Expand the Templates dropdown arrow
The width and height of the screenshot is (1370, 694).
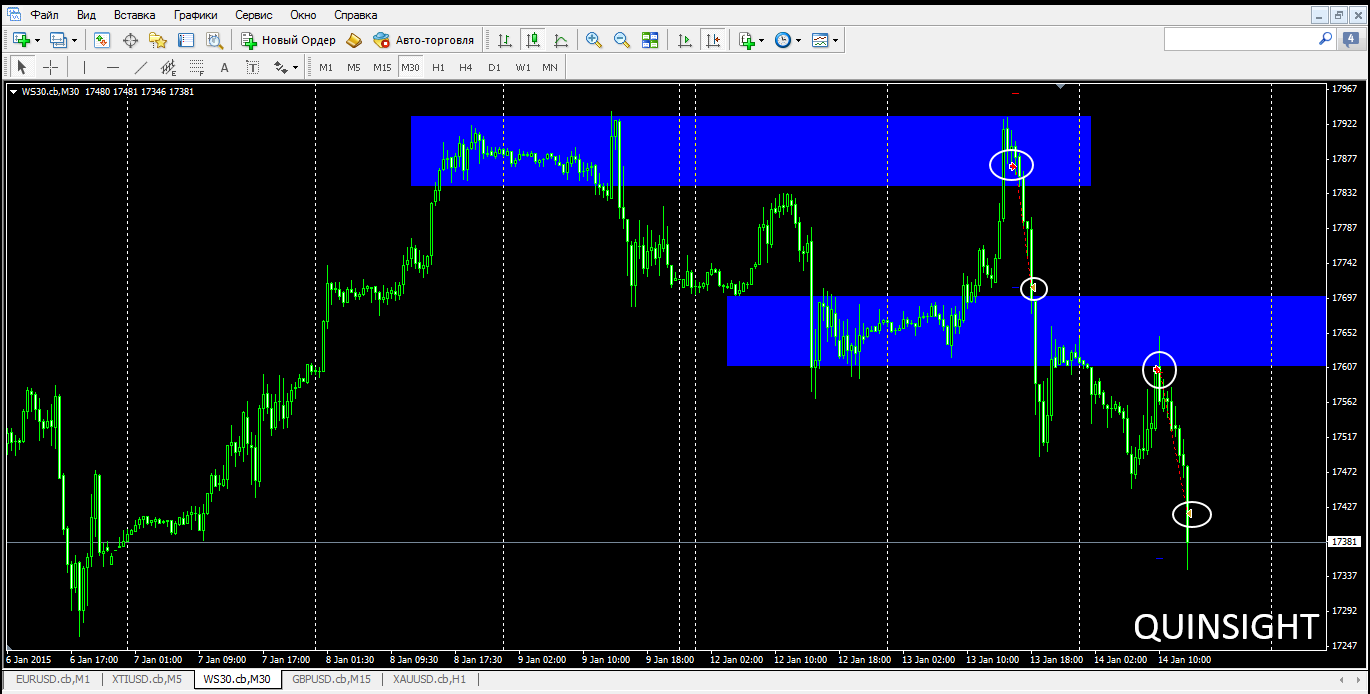836,41
